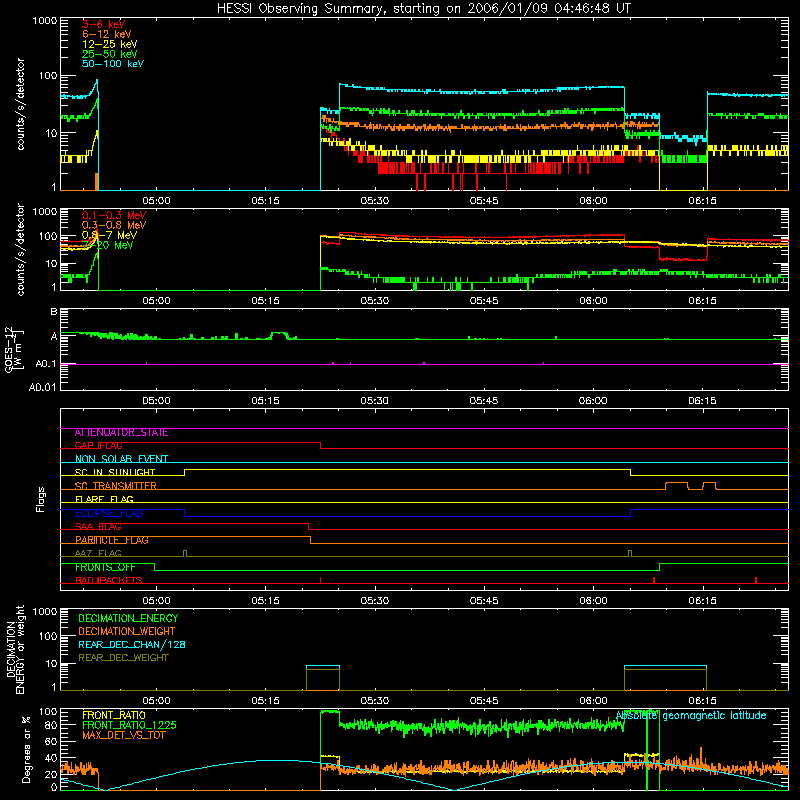Select the GAP_FLAG label

tap(98, 446)
